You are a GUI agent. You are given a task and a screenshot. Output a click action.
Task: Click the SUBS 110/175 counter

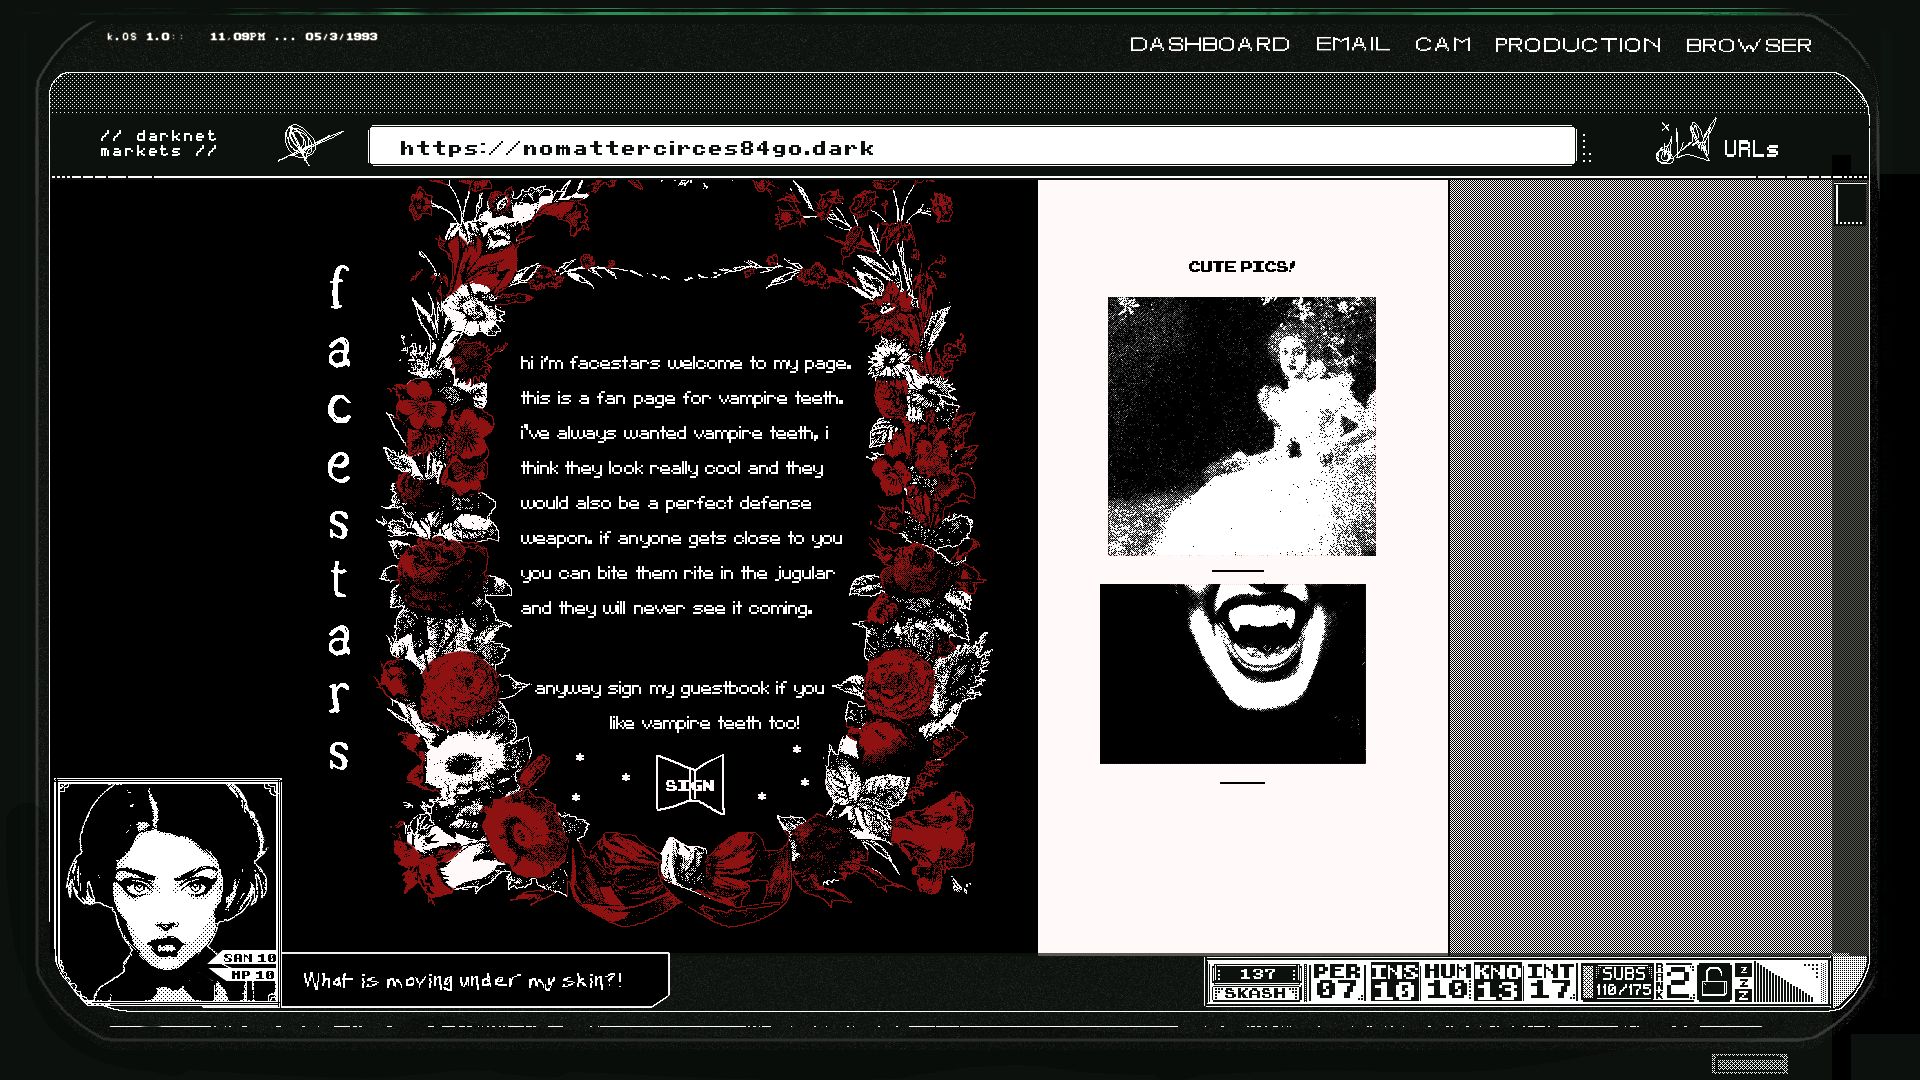tap(1622, 982)
